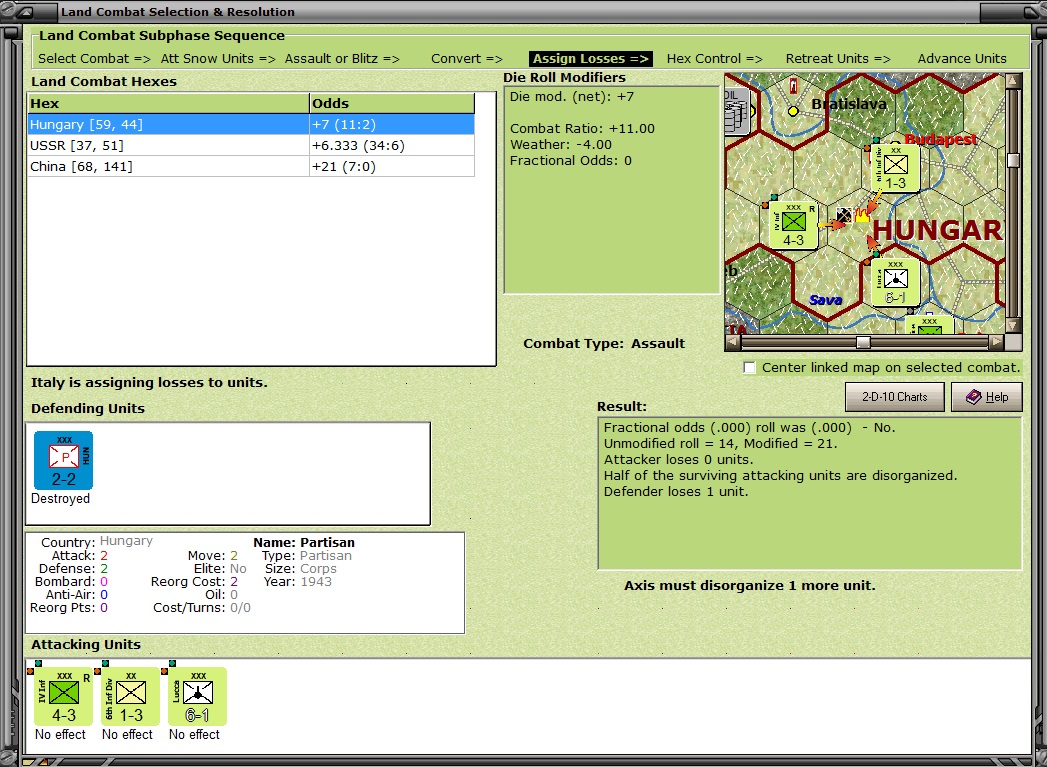
Task: Go to Assault or Blitz subphase
Action: click(342, 59)
